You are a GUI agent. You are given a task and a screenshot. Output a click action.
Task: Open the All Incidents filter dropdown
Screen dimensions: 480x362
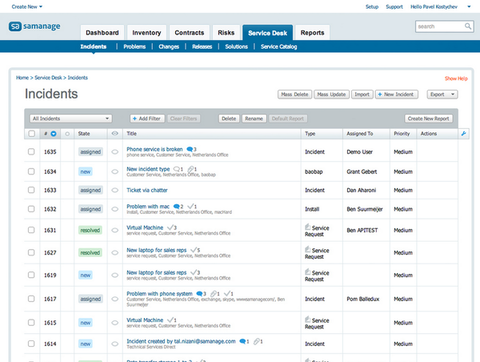click(71, 118)
